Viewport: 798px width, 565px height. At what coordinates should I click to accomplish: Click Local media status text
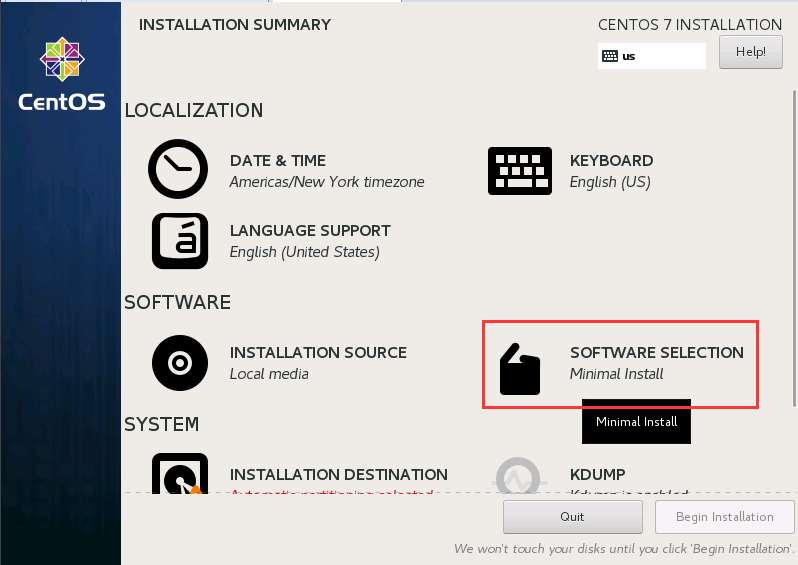[269, 374]
